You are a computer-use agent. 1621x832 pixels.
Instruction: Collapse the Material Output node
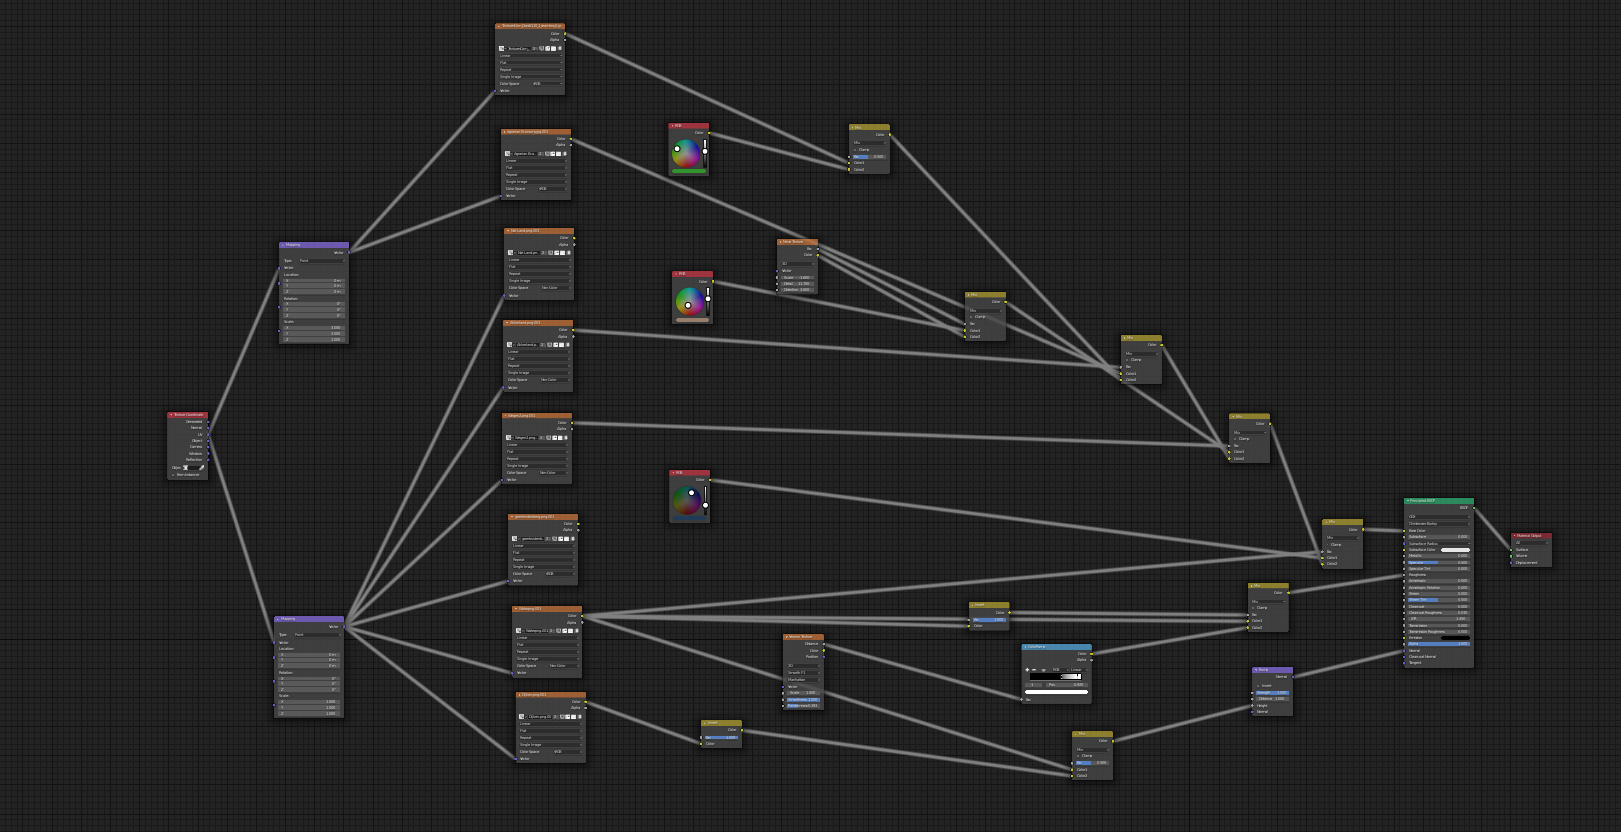(1515, 536)
